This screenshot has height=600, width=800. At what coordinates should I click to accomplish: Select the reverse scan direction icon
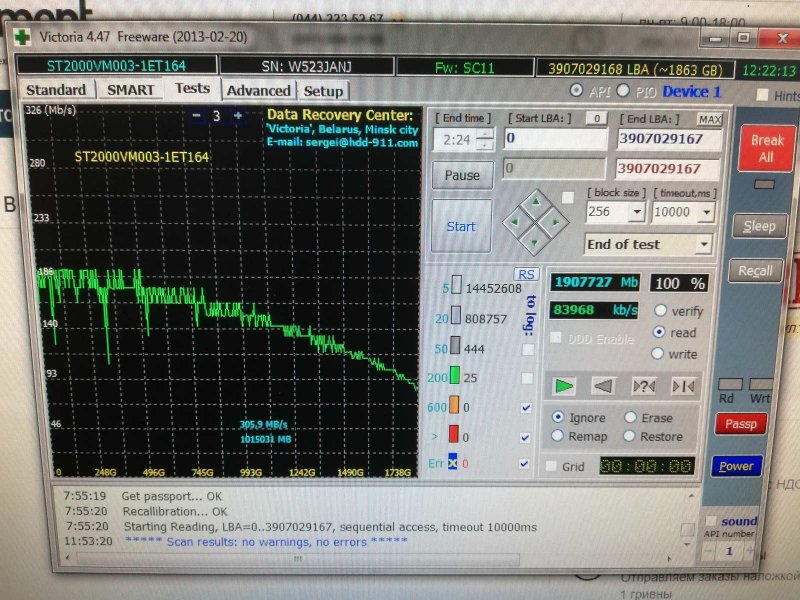(604, 386)
